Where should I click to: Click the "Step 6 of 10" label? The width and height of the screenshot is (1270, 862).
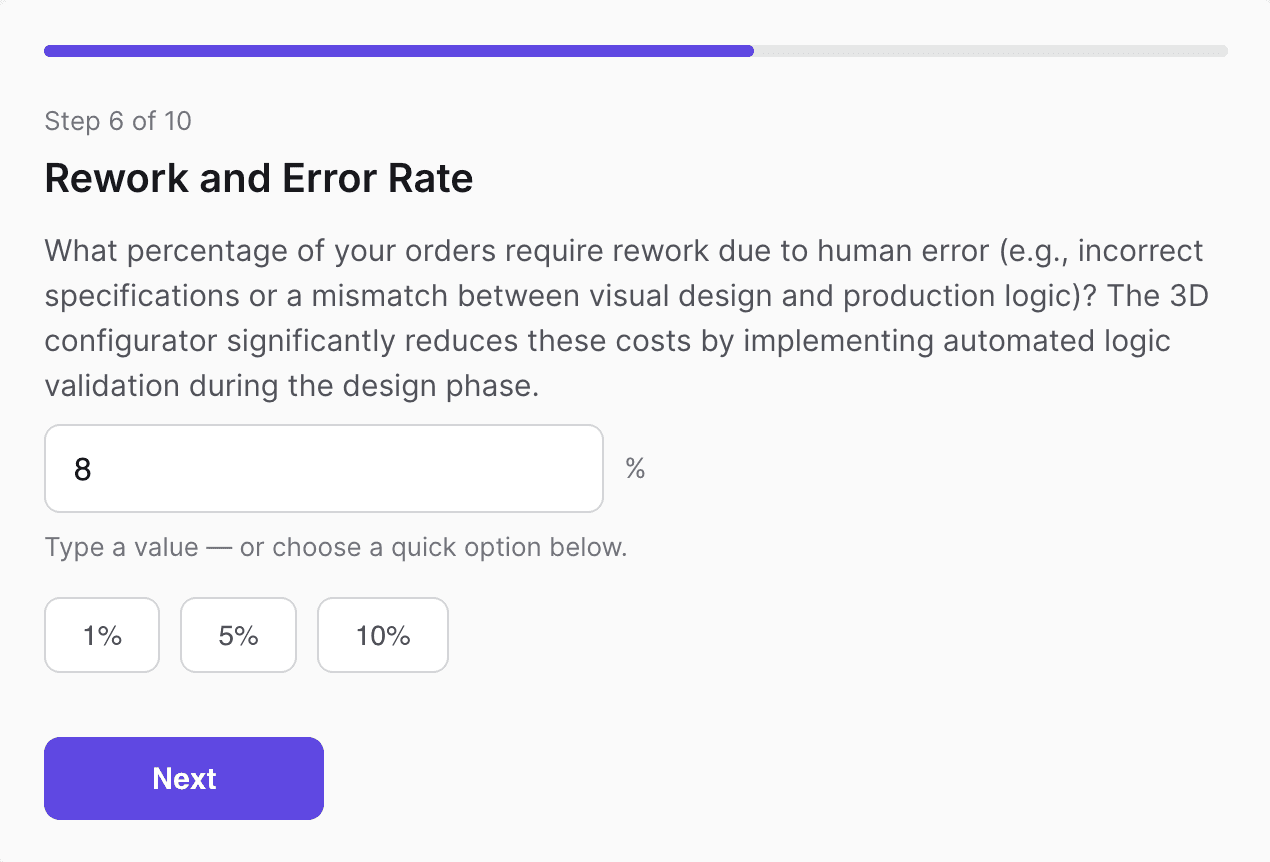tap(118, 122)
